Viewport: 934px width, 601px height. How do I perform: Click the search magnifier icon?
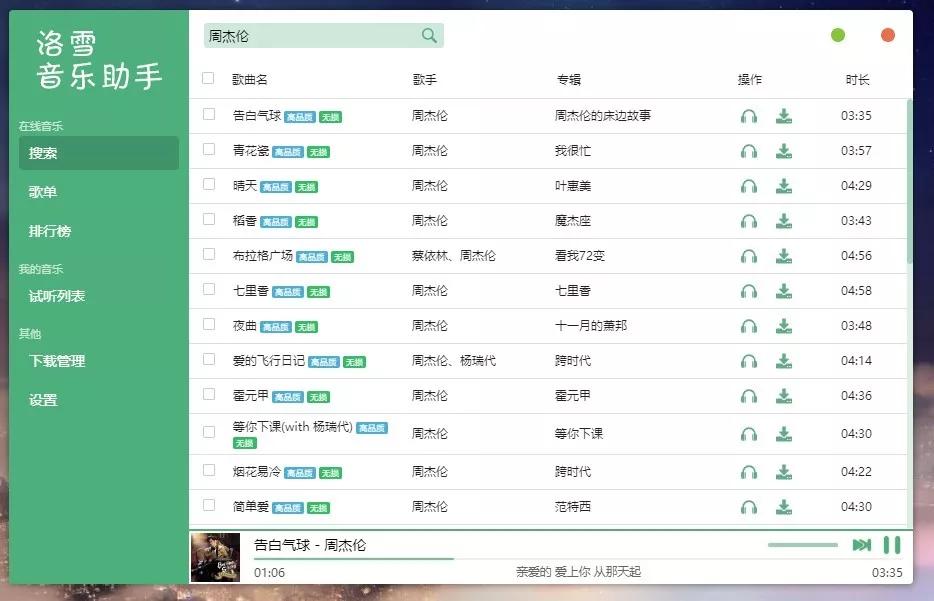coord(429,35)
